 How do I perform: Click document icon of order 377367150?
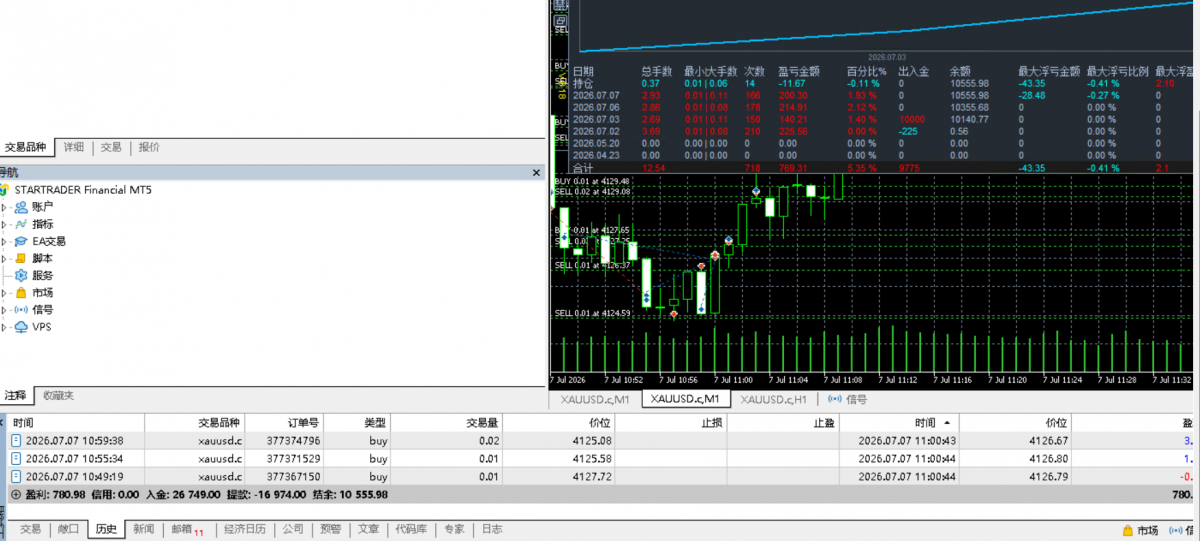click(16, 476)
